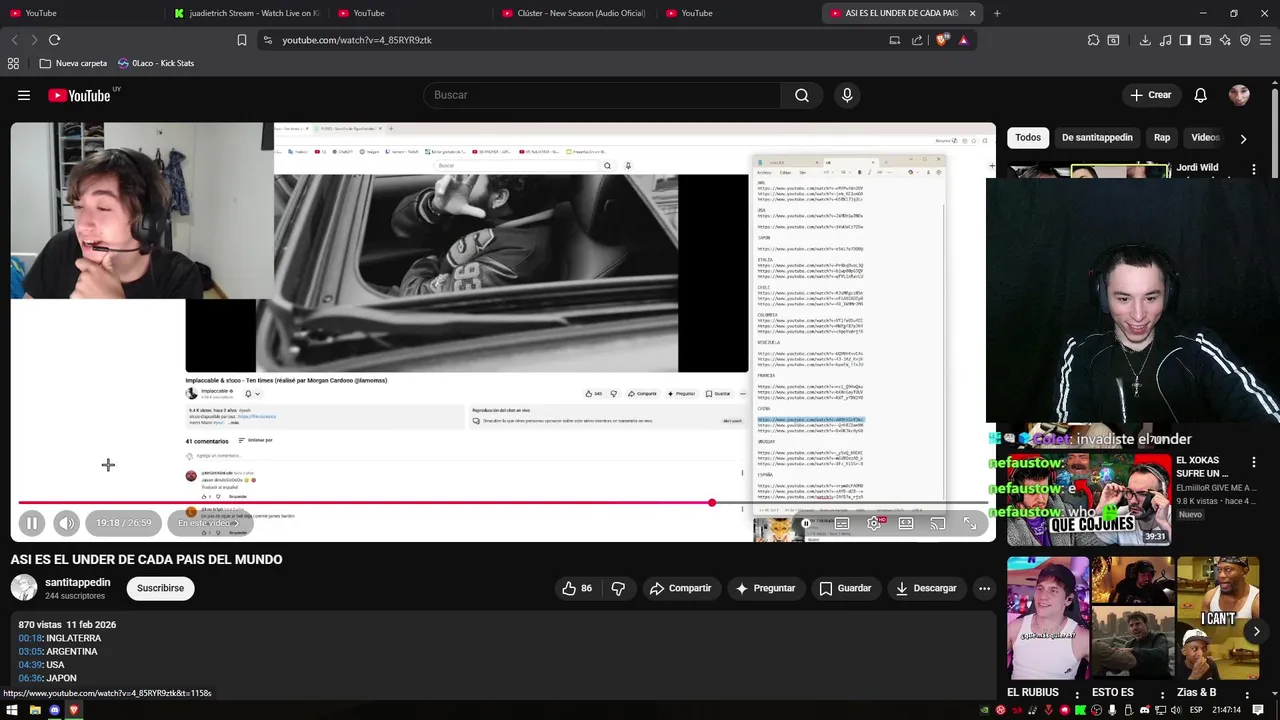
Task: Select 'De santitappedin' filter chip
Action: pyautogui.click(x=1097, y=138)
